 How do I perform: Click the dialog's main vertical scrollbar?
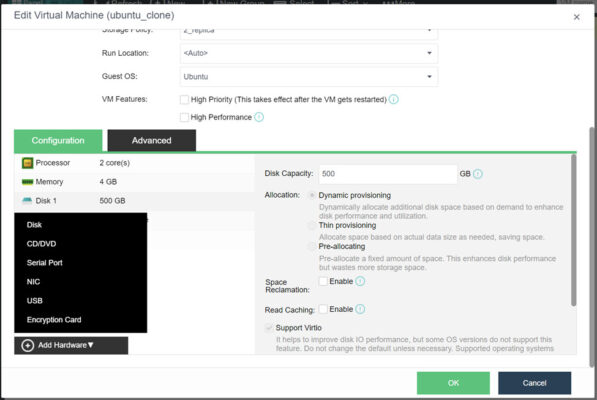tap(592, 247)
